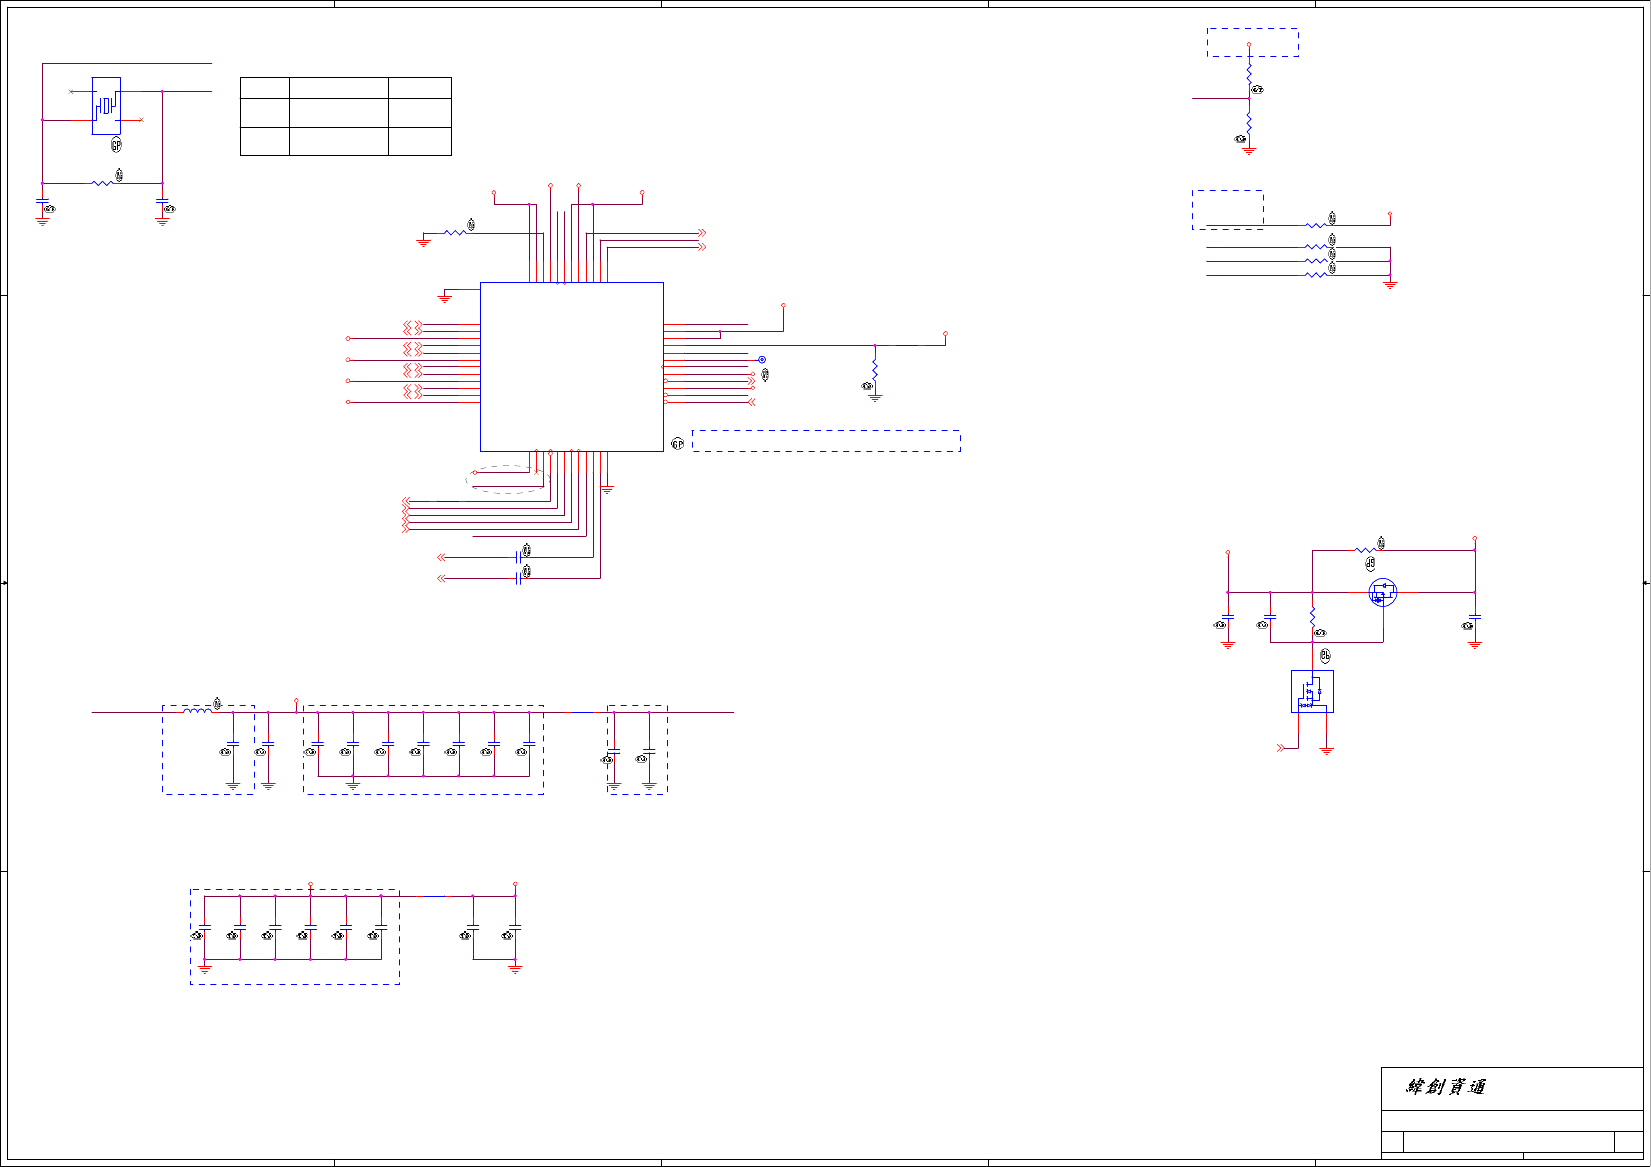Select the inductor symbol on power rail
Viewport: 1651px width, 1167px height.
197,711
